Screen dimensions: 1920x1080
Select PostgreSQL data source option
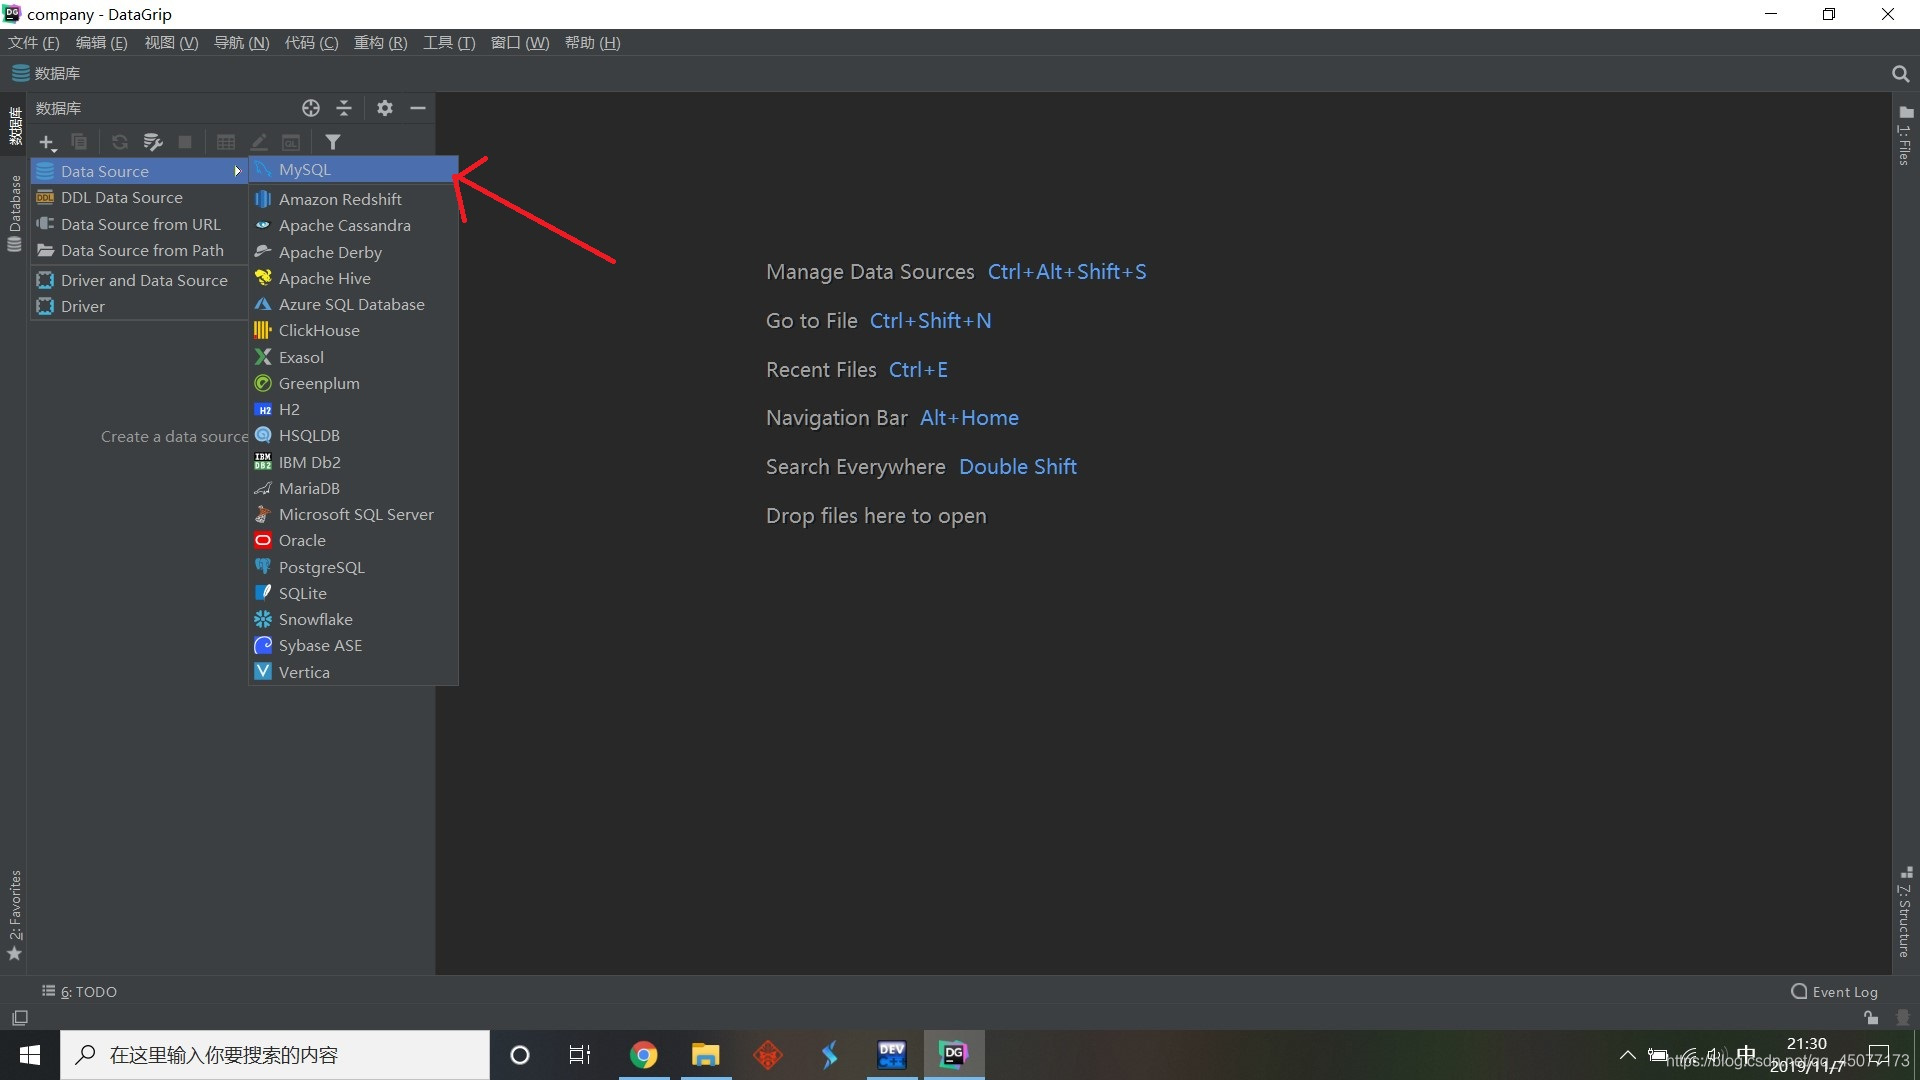pyautogui.click(x=320, y=566)
